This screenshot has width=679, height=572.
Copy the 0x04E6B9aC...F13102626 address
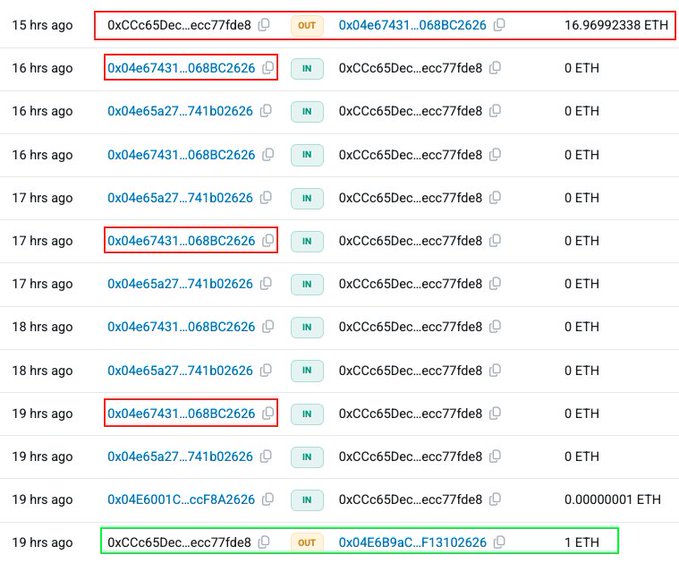pos(499,542)
